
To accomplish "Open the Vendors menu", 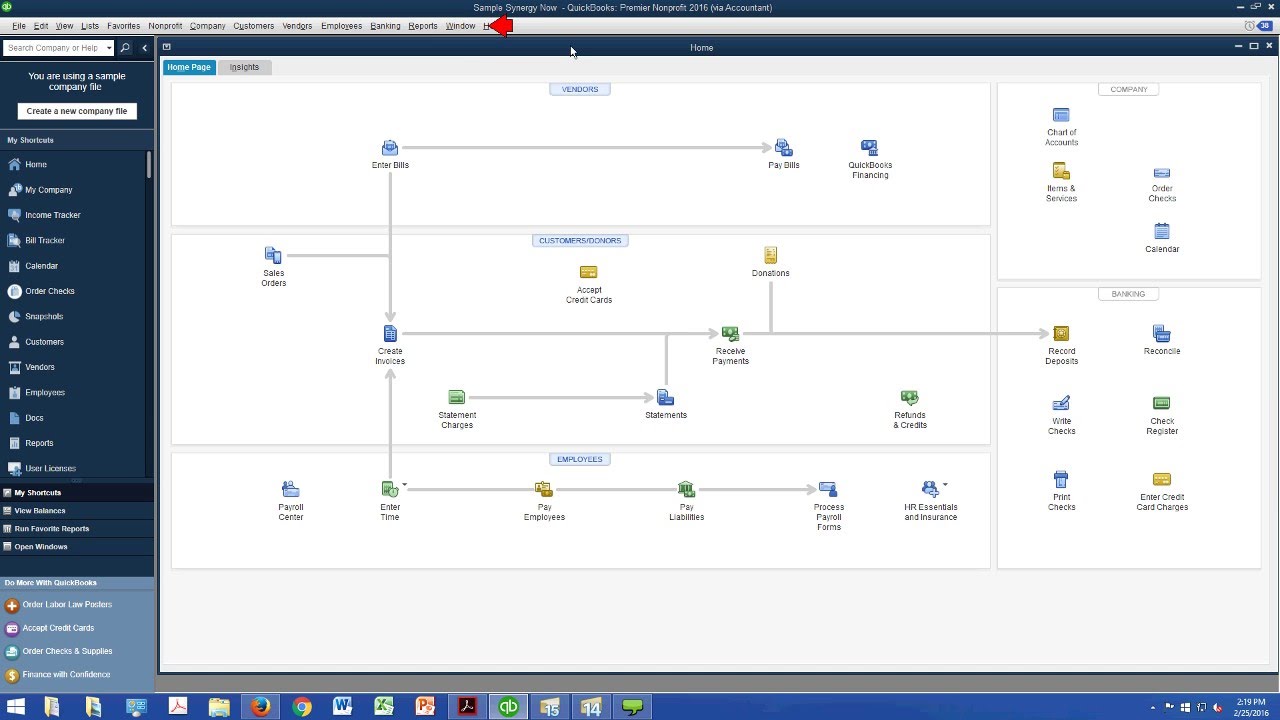I will point(297,26).
